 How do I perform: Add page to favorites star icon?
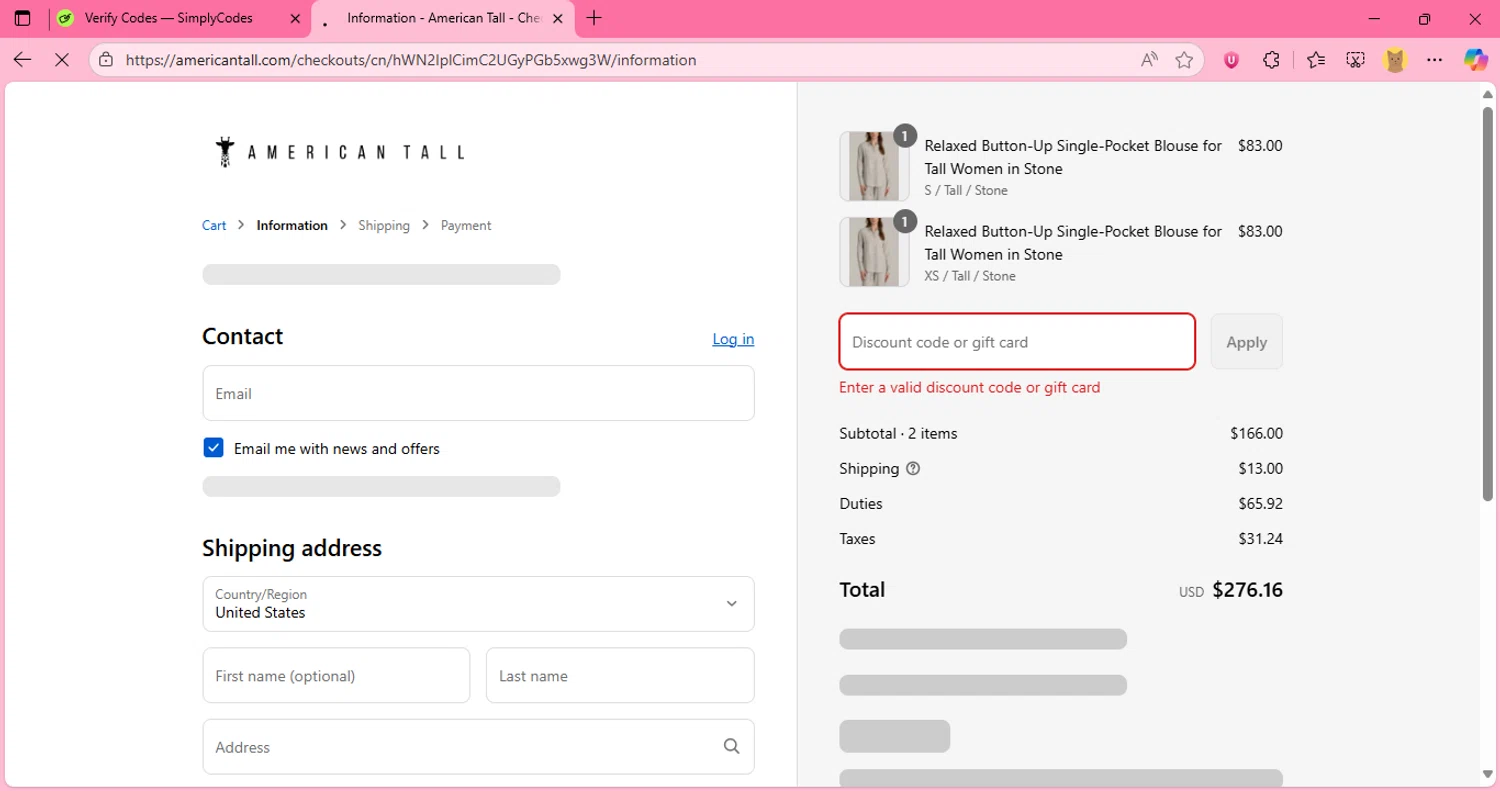tap(1185, 60)
